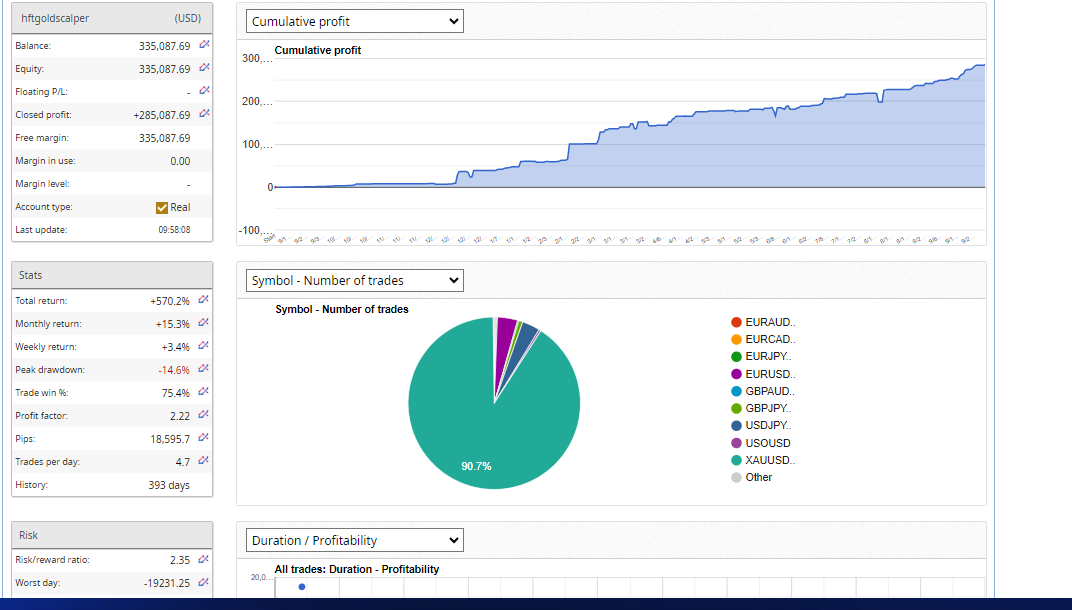Click the XAUUSD legend entry
The height and width of the screenshot is (610, 1072).
tap(768, 460)
